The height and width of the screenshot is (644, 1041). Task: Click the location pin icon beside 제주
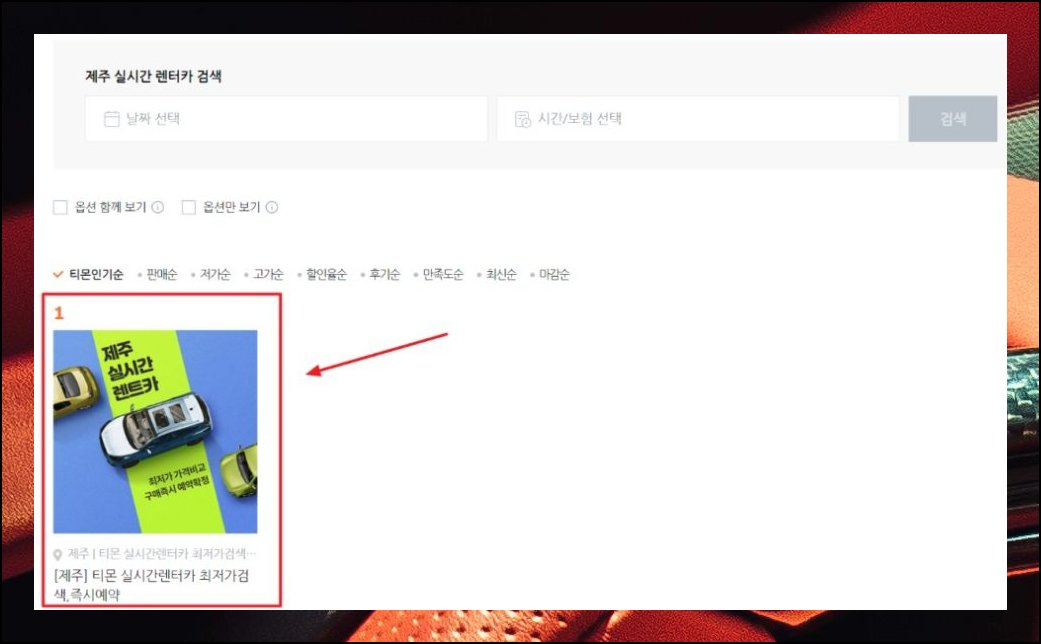[58, 554]
